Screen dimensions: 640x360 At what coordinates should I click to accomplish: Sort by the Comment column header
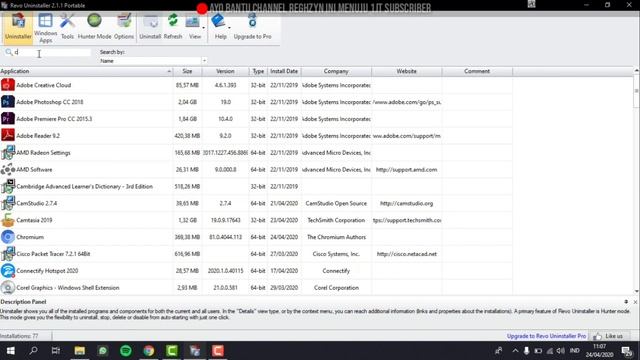[x=477, y=71]
